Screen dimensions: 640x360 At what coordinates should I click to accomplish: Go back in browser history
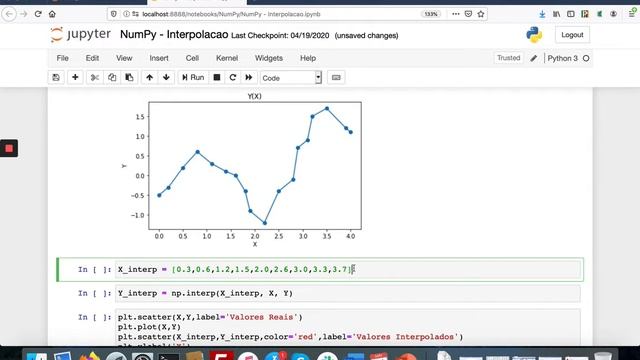tap(9, 14)
